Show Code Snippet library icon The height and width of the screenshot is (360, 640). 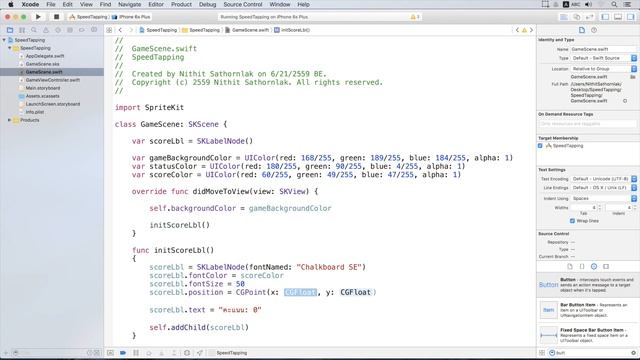[582, 267]
